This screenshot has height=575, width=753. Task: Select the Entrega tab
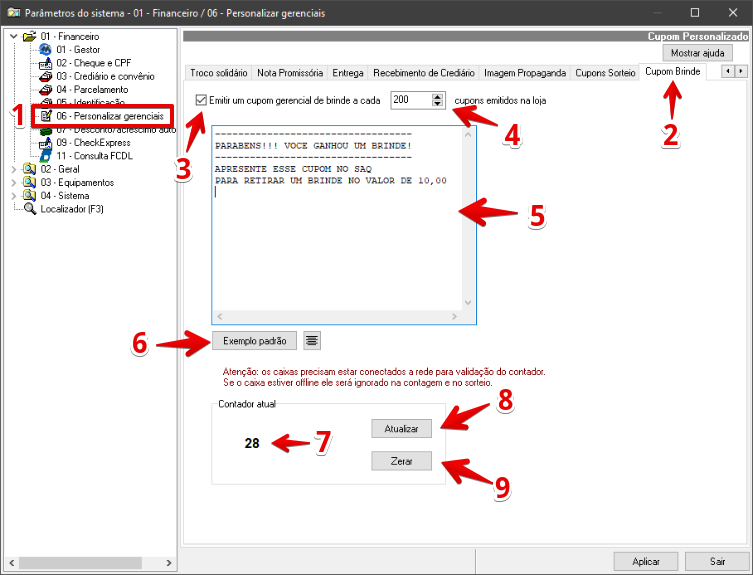tap(348, 73)
